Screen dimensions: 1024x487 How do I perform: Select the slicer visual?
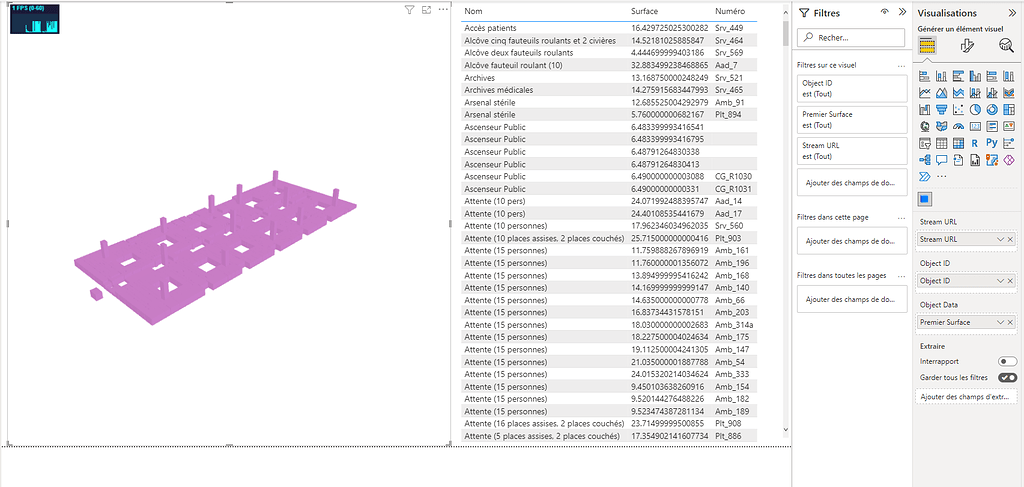[x=925, y=143]
